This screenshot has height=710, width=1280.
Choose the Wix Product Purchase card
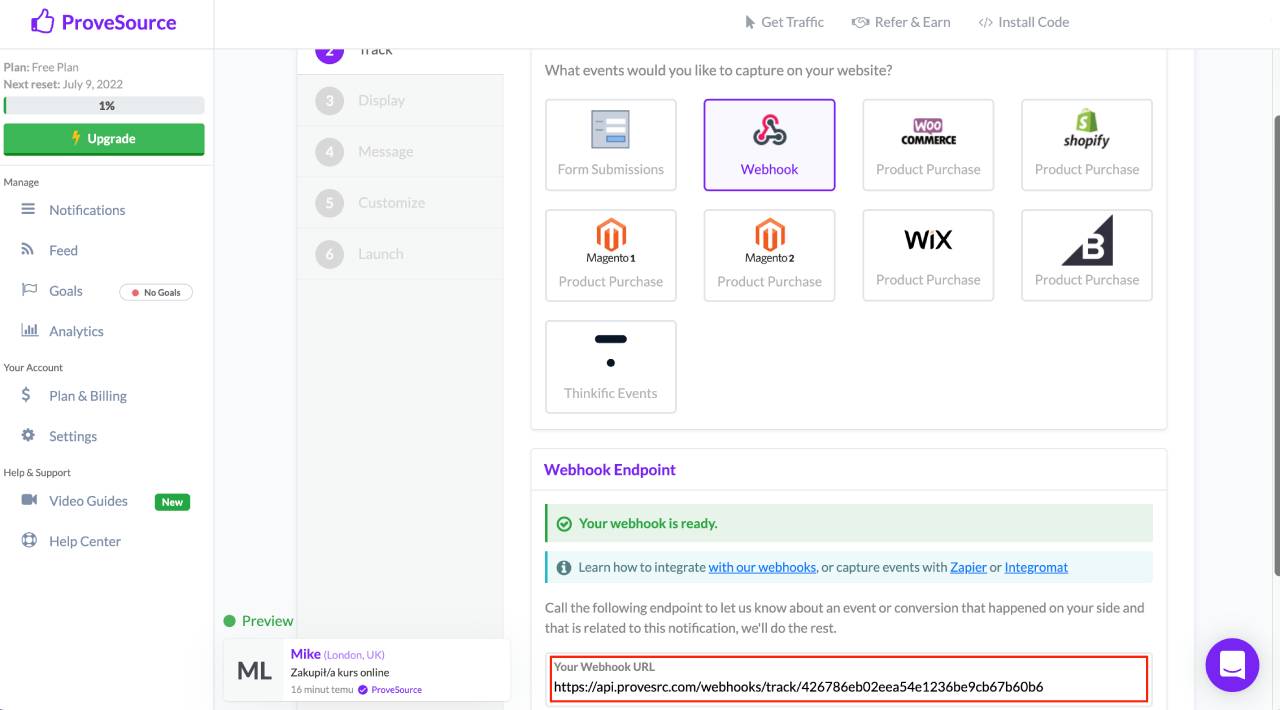[x=928, y=255]
